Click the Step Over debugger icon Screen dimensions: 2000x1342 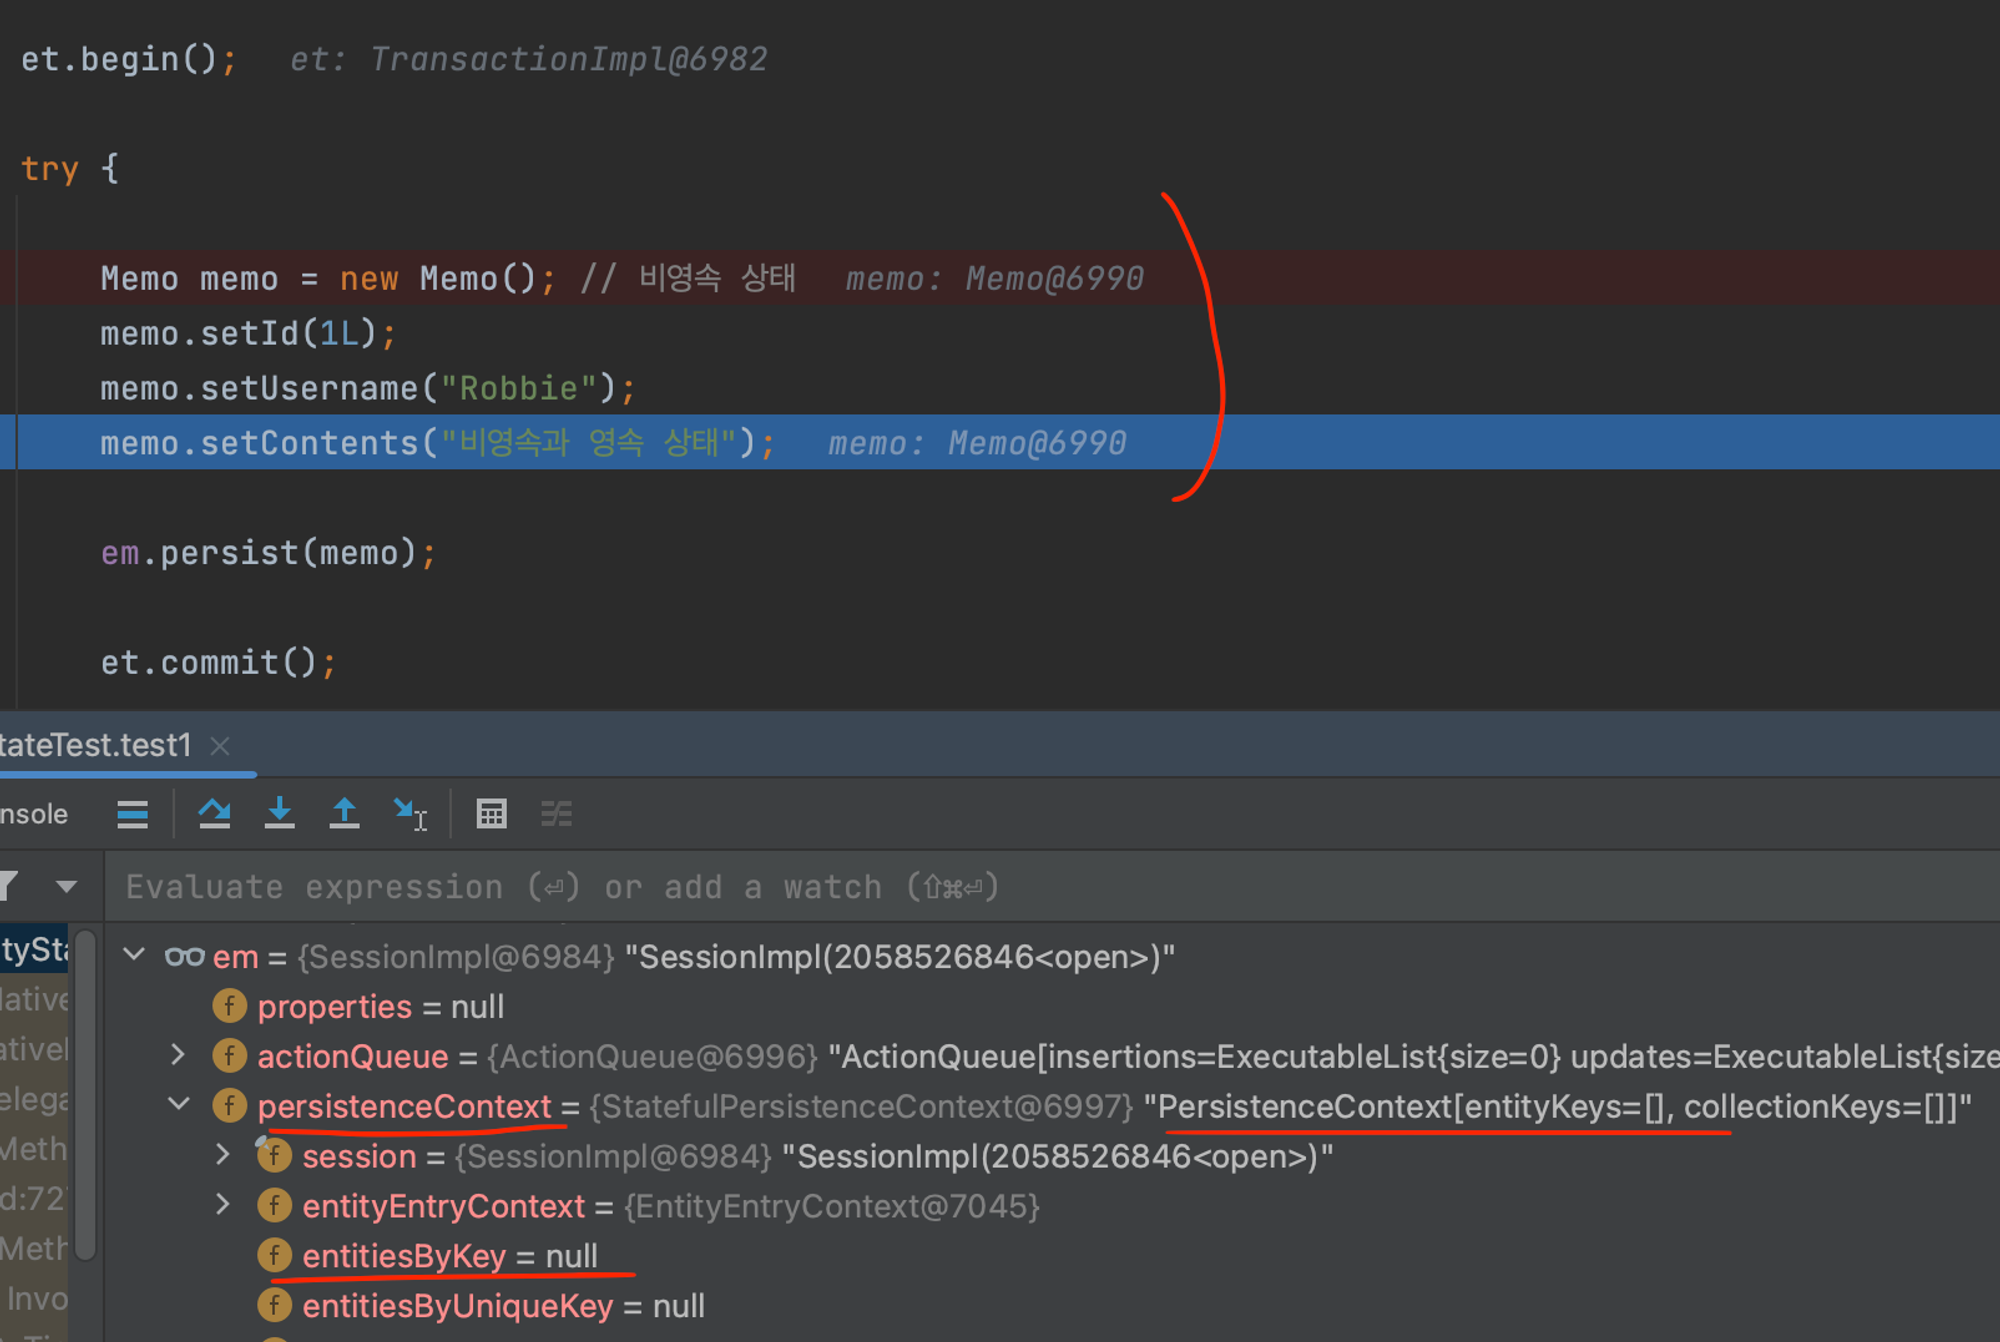pyautogui.click(x=214, y=814)
